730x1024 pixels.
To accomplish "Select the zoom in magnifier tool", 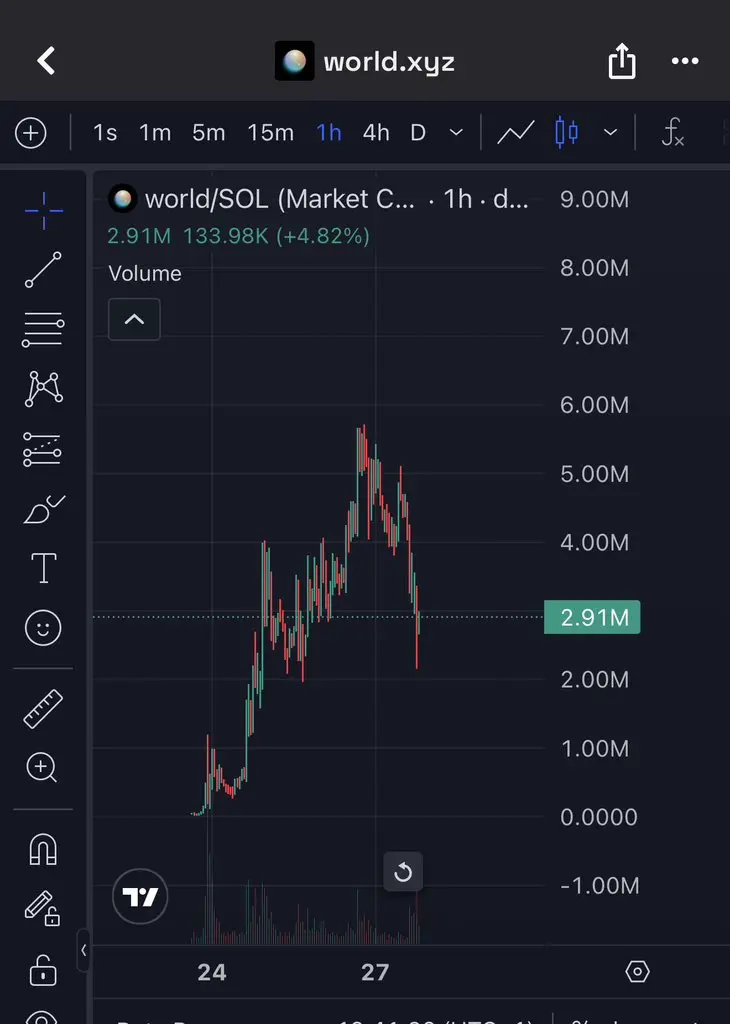I will coord(42,767).
